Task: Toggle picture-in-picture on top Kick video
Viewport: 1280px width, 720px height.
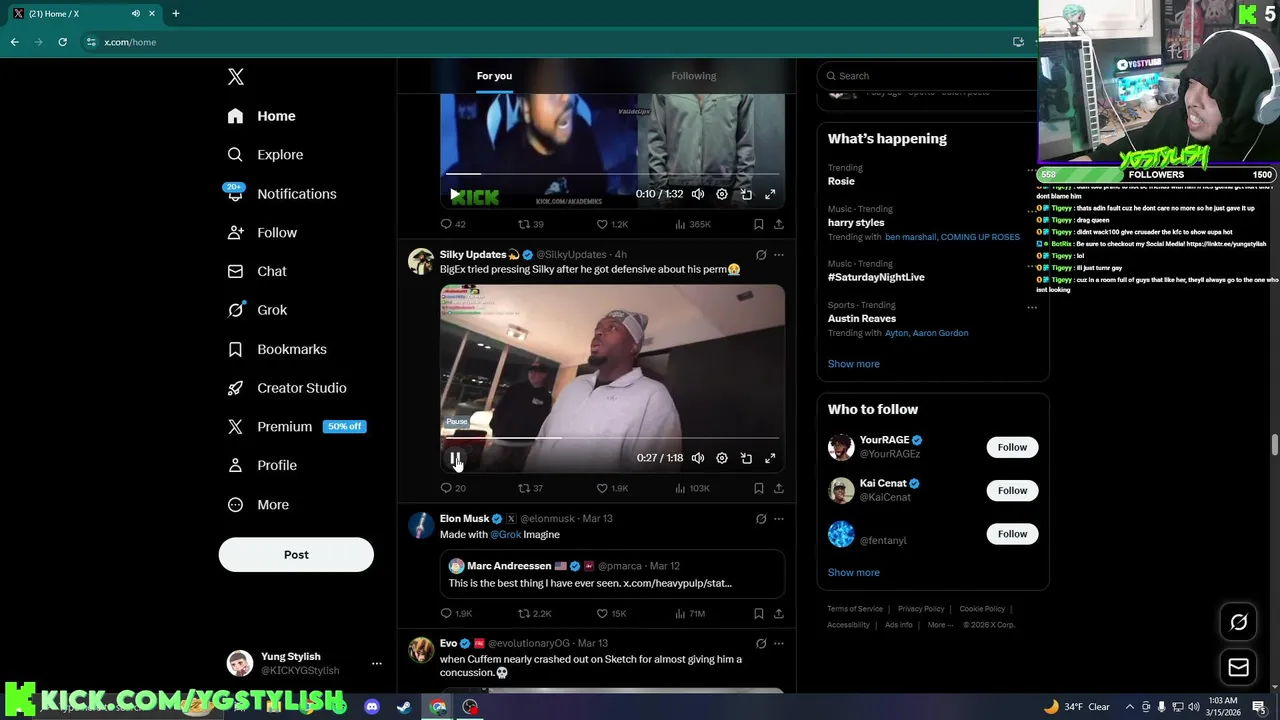Action: [x=746, y=194]
